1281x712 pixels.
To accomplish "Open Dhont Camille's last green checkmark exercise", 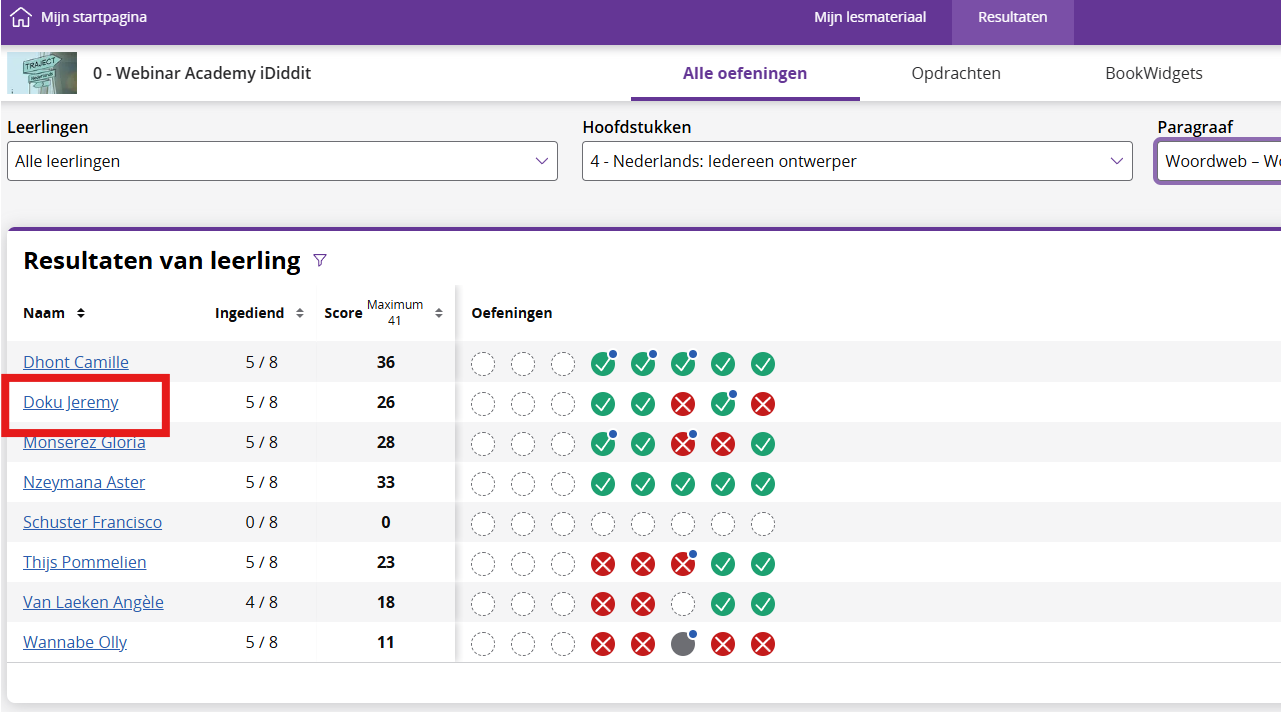I will 763,364.
